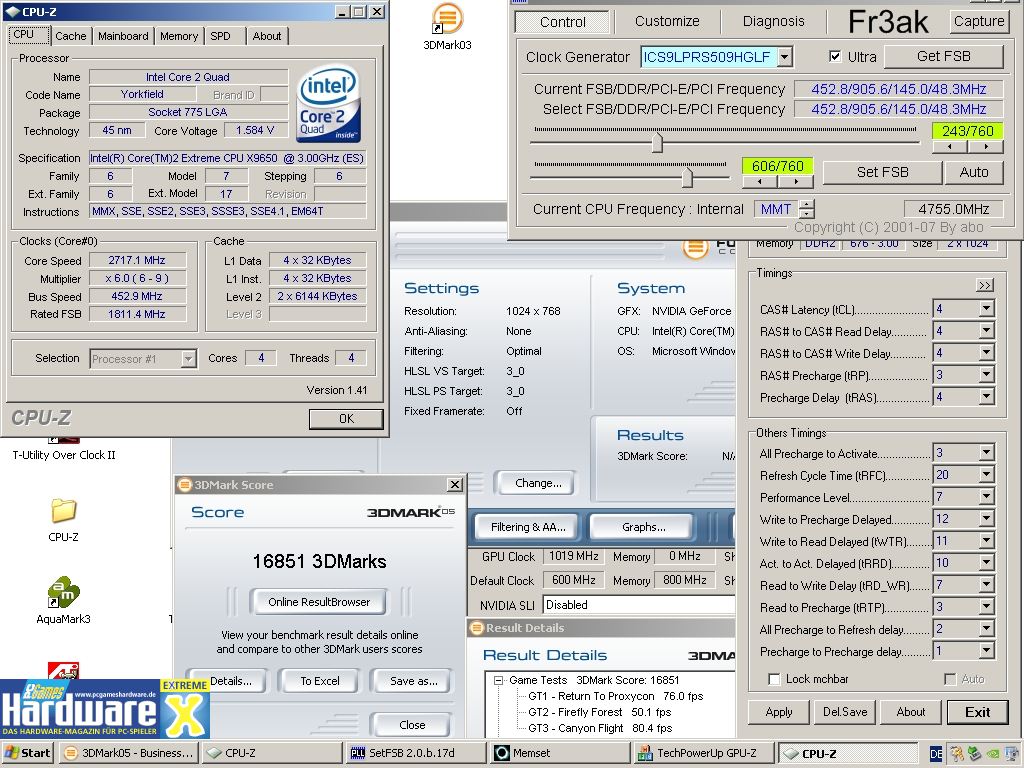This screenshot has height=768, width=1024.
Task: Click the Get FSB button
Action: click(x=943, y=56)
